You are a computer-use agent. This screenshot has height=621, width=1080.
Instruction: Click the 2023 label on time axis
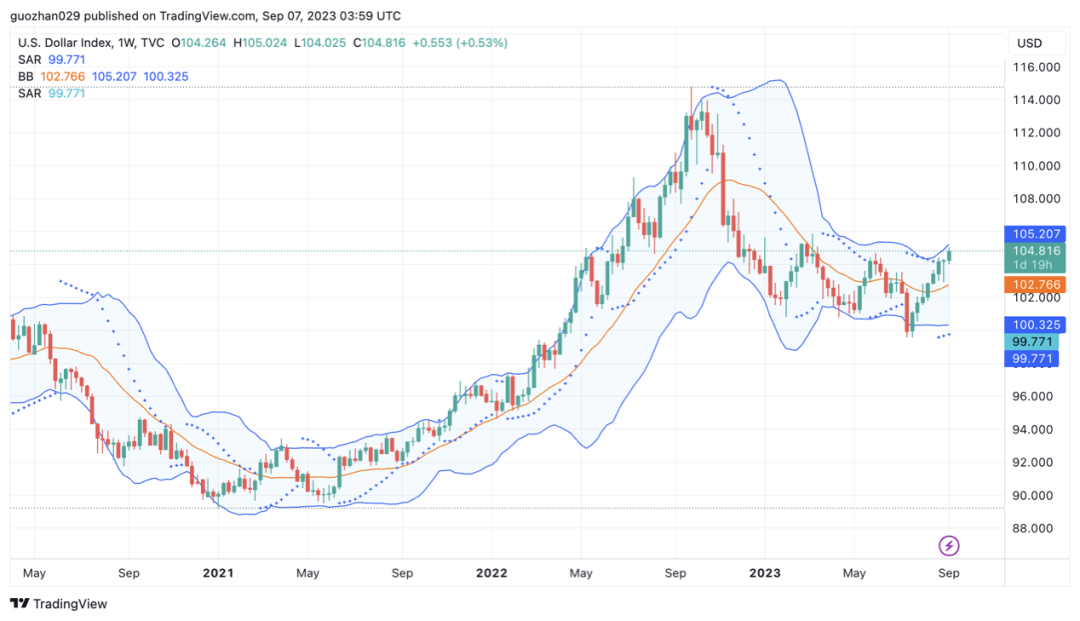(x=765, y=573)
